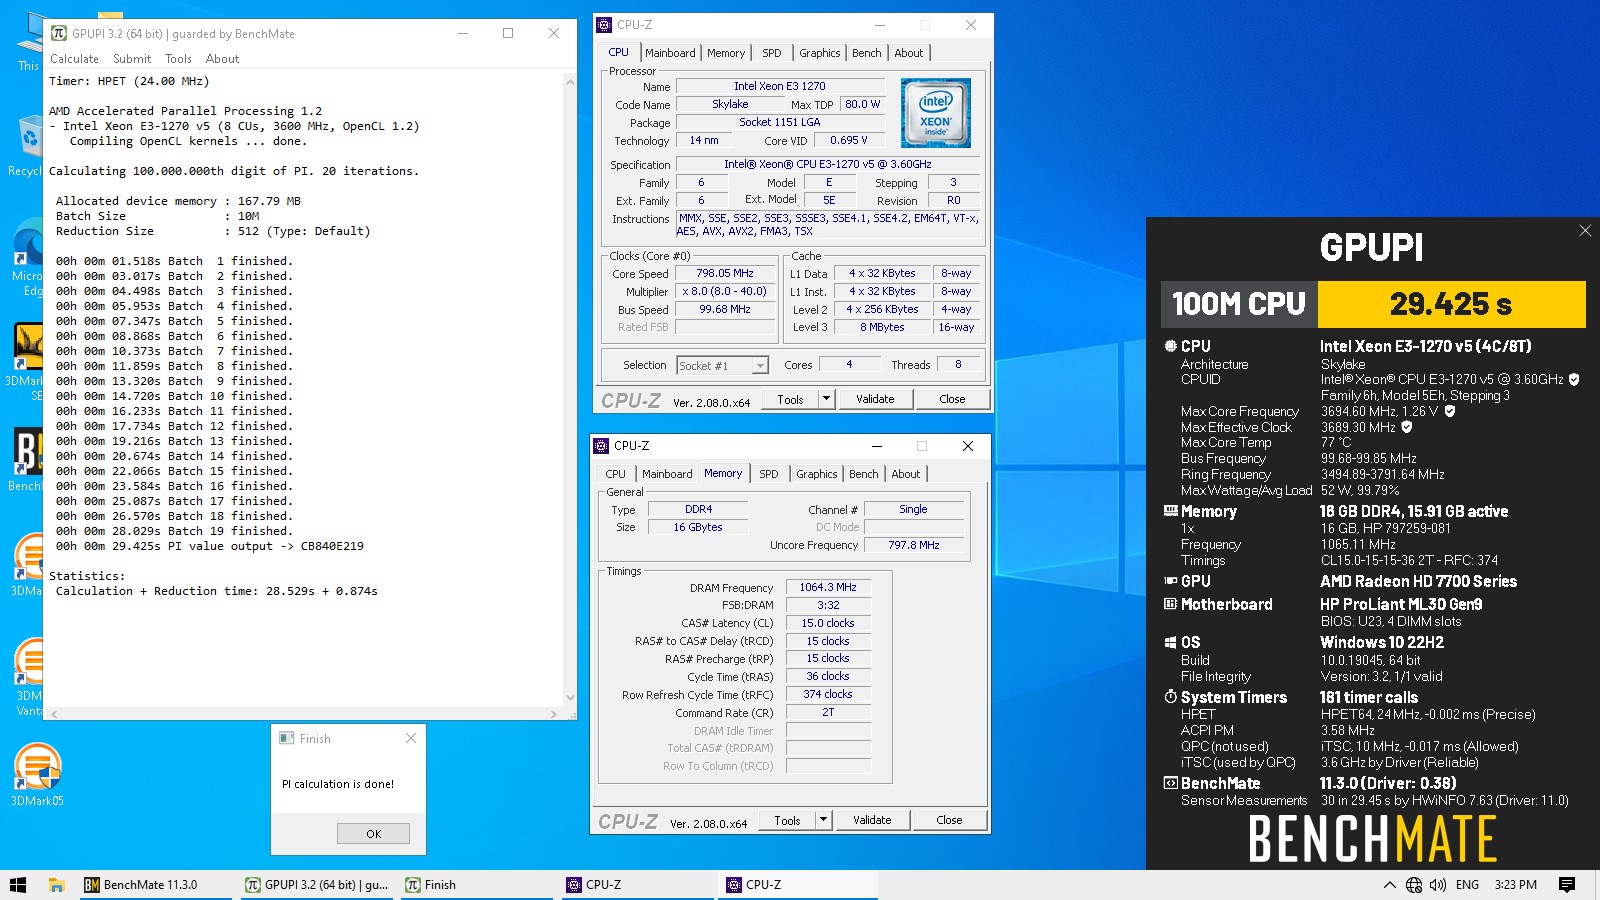Select Bench tab in lower CPU-Z window
Viewport: 1600px width, 900px height.
point(864,474)
